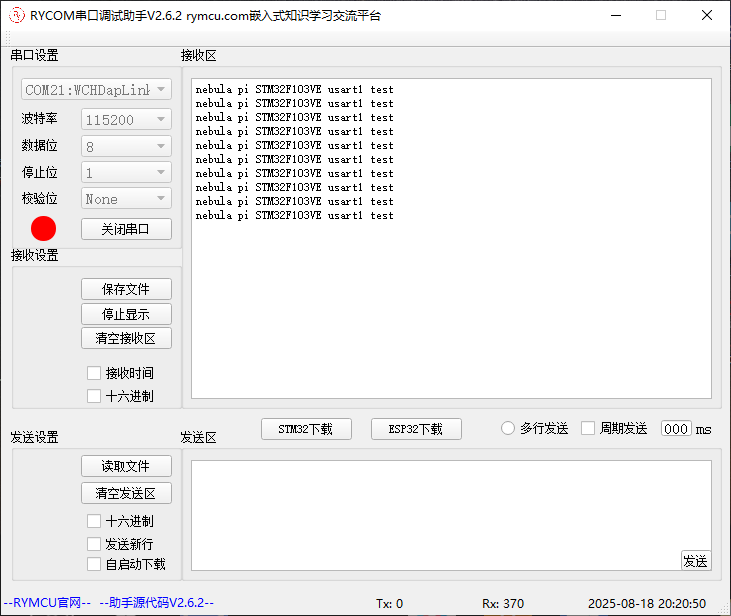
Task: Click the period ms input field
Action: click(x=676, y=429)
